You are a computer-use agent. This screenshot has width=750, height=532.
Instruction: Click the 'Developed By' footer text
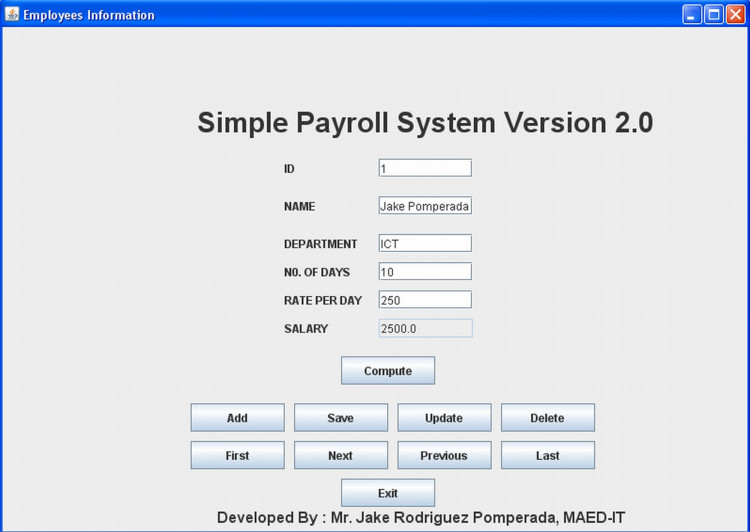[421, 518]
